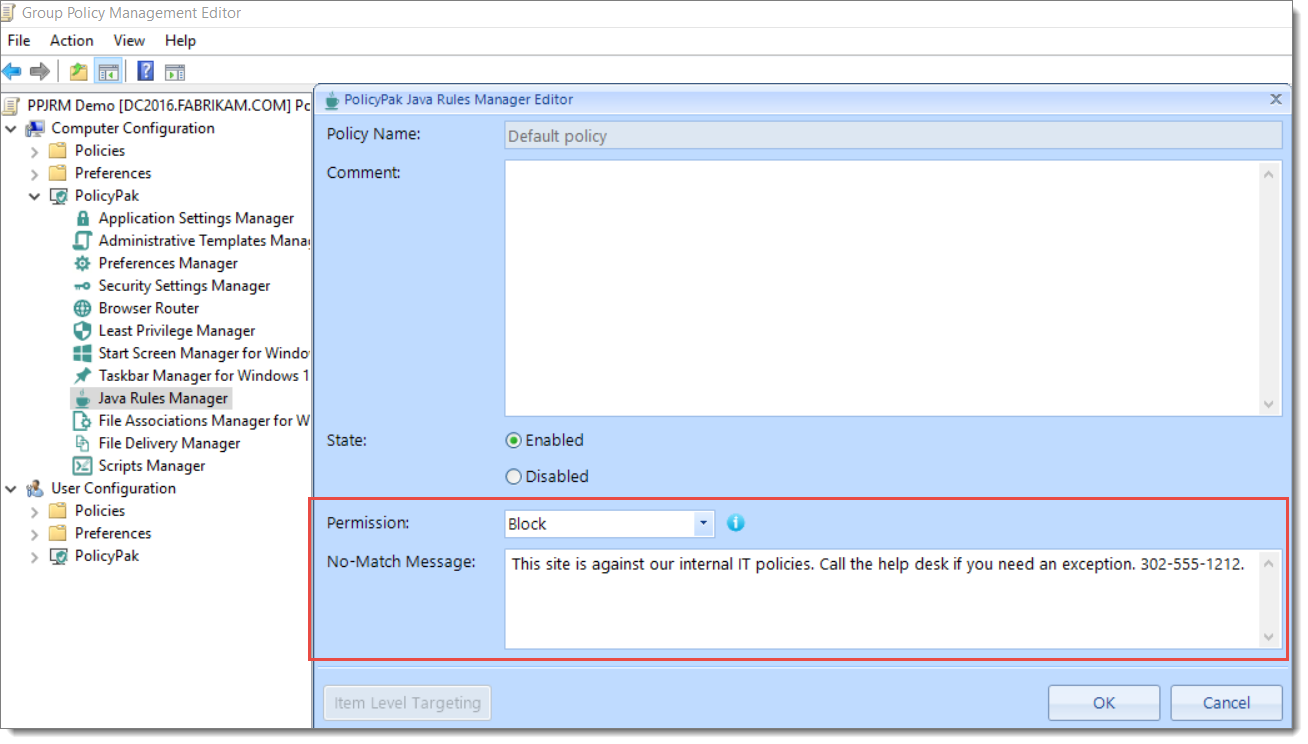
Task: Click the Policy Name field
Action: point(893,136)
